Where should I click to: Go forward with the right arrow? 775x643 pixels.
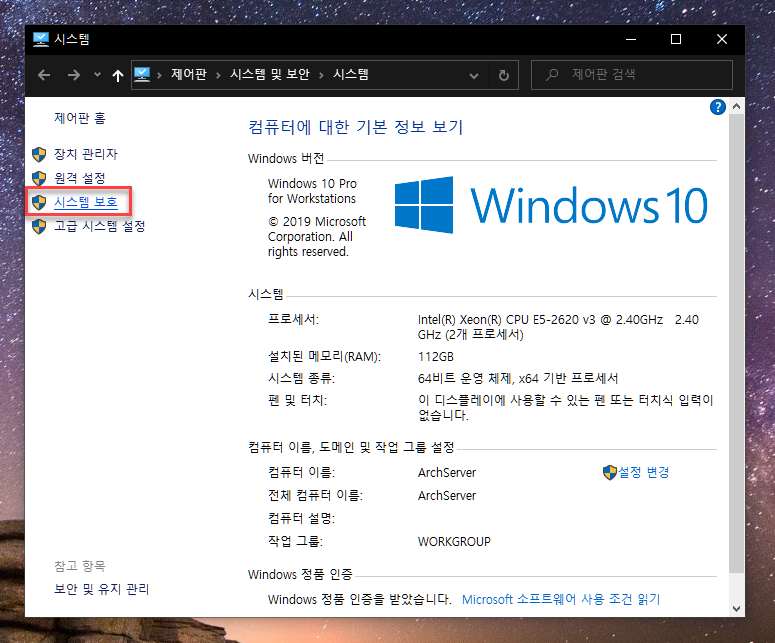[74, 75]
